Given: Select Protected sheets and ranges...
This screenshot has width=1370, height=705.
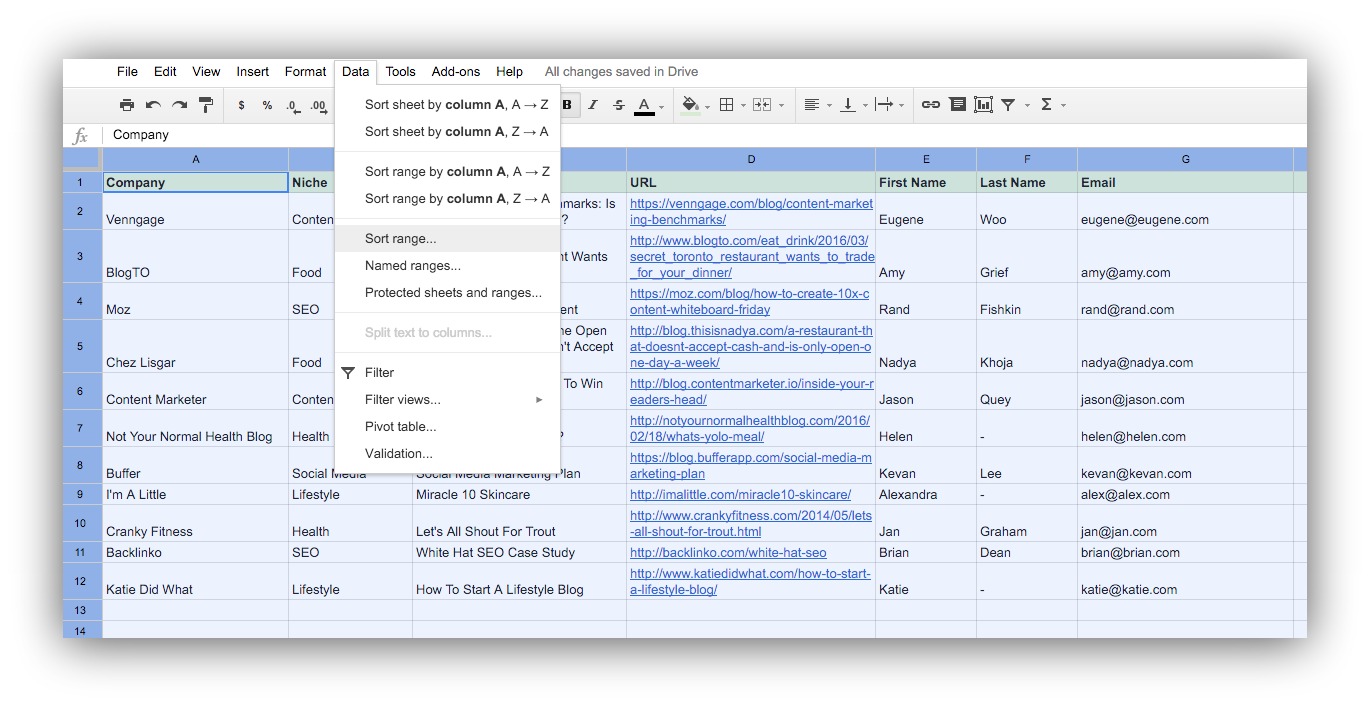Looking at the screenshot, I should pos(447,293).
